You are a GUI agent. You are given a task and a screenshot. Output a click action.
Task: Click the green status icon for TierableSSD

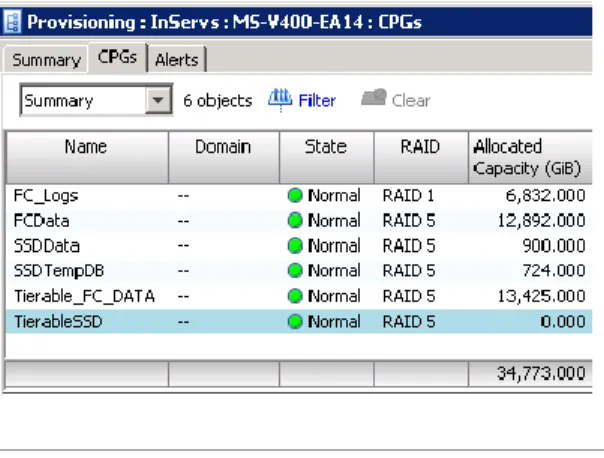(295, 322)
